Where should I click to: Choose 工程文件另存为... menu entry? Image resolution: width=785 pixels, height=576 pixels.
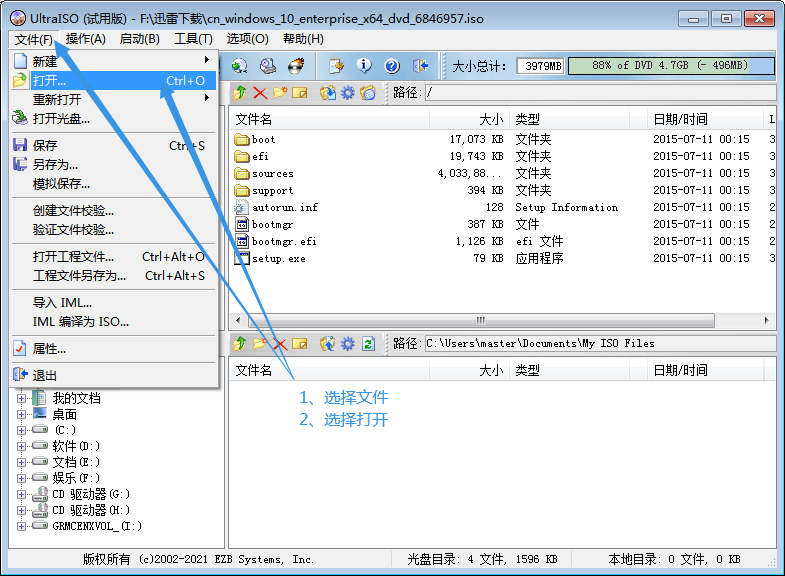coord(114,276)
